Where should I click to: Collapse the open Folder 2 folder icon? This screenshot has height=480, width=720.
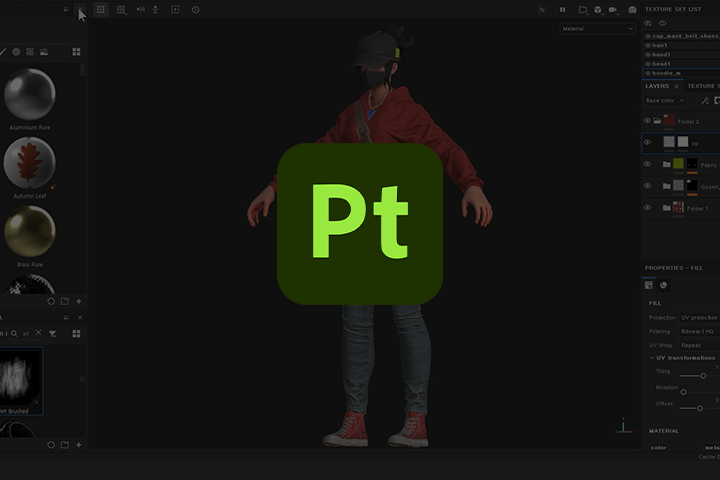[x=658, y=121]
